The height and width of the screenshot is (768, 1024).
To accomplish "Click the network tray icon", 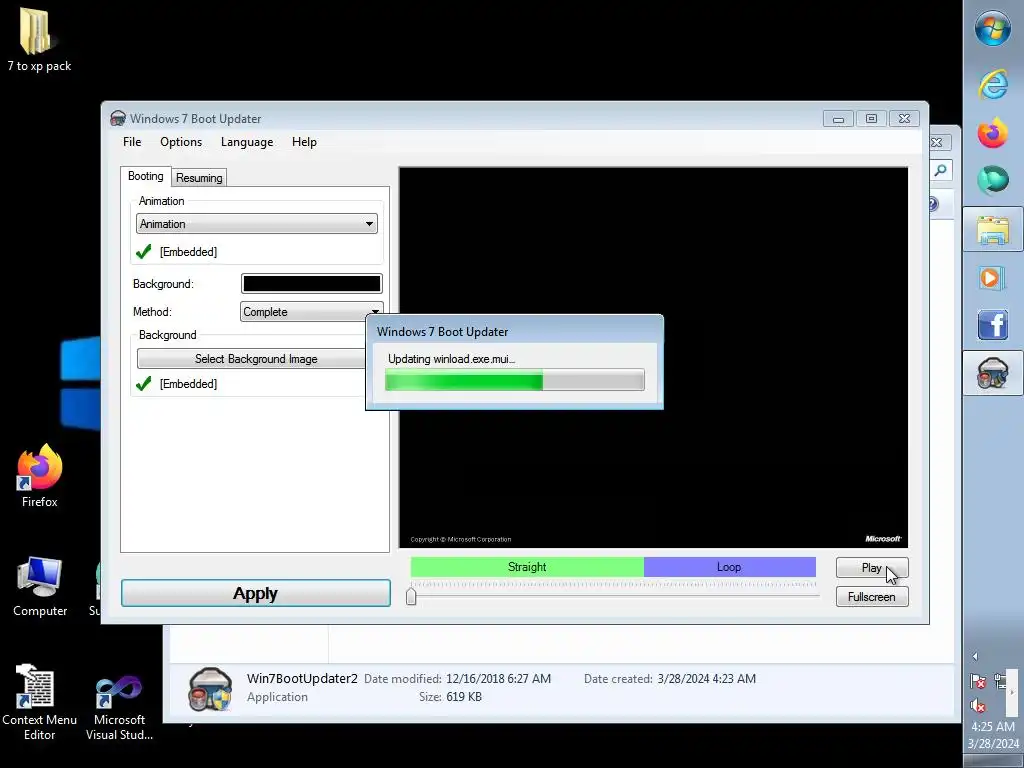I will click(1000, 681).
